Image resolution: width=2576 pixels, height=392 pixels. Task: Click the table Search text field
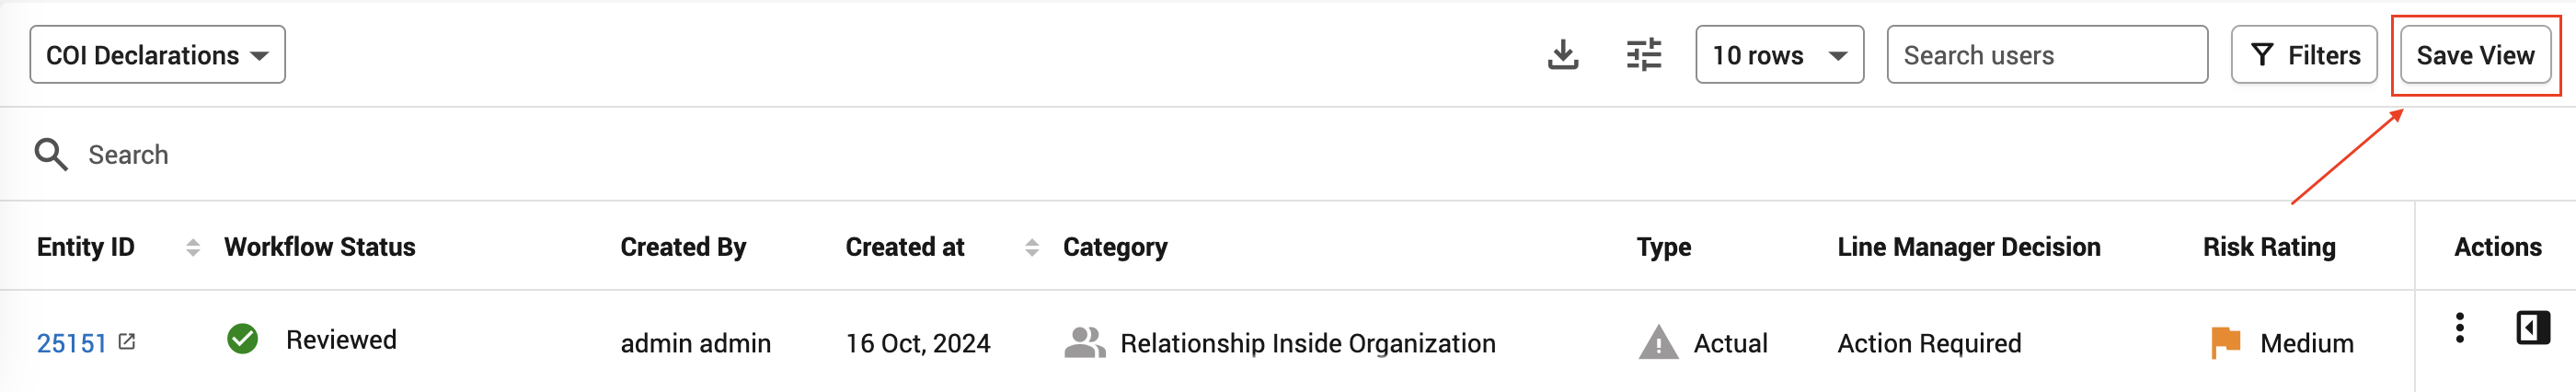1300,155
